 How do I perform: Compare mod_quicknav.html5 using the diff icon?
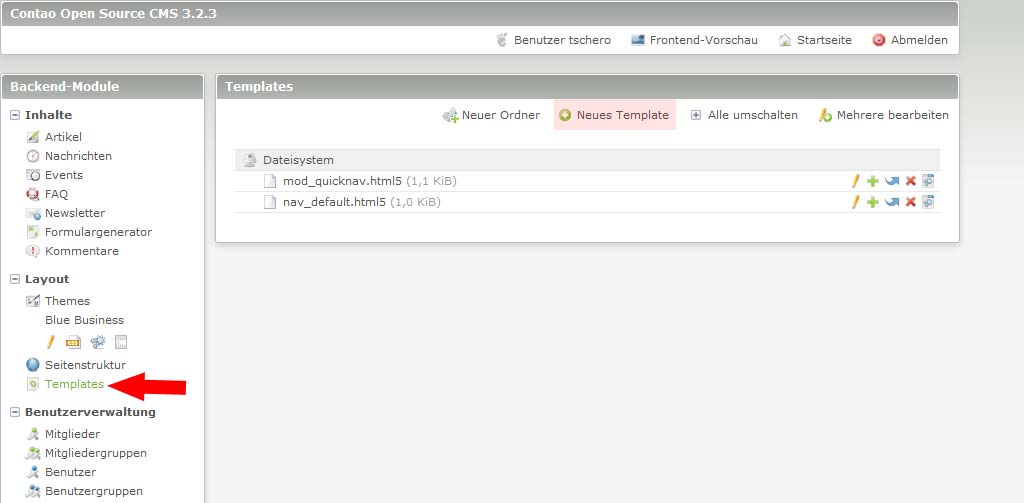tap(928, 181)
